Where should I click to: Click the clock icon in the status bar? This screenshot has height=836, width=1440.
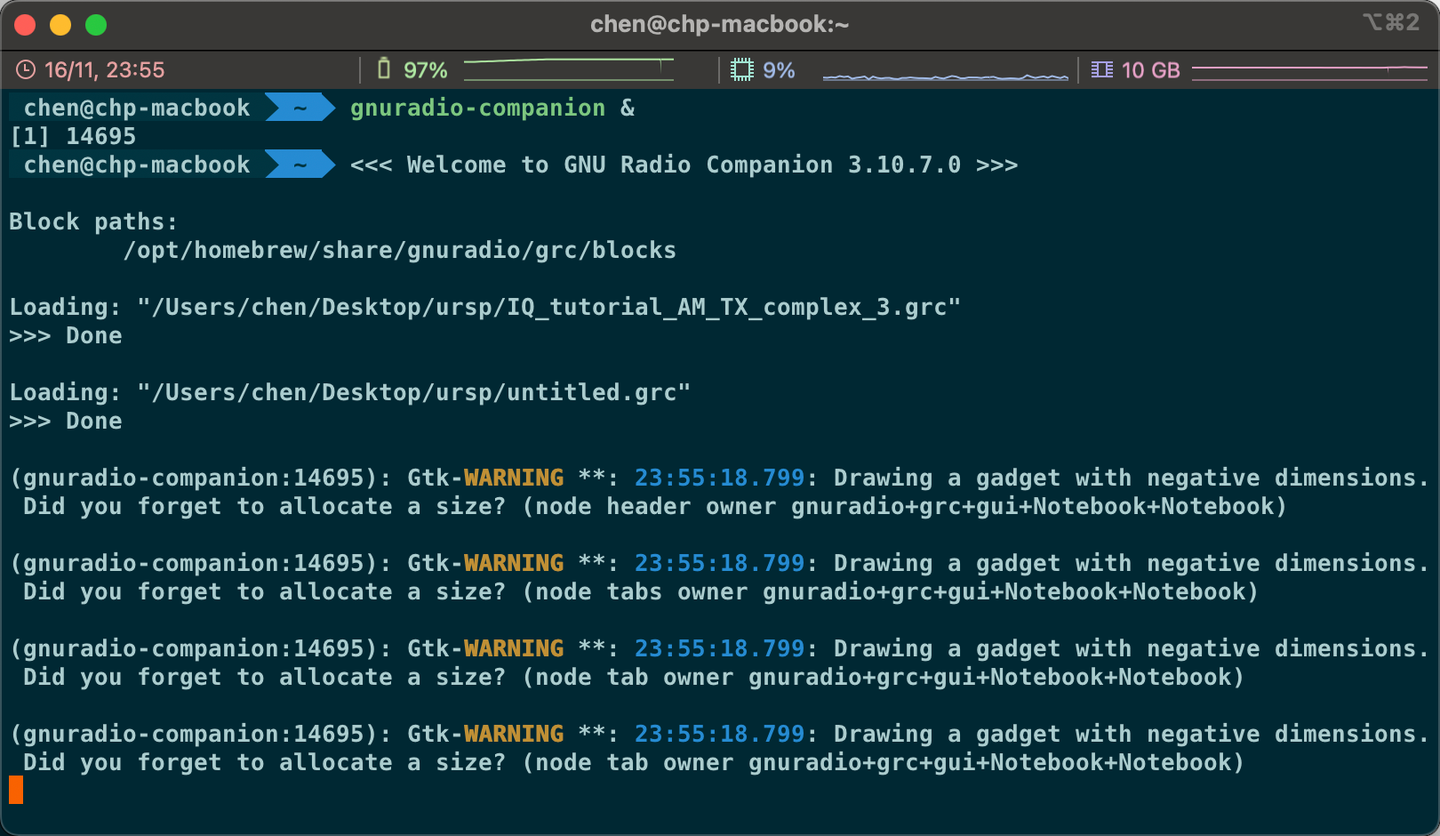(26, 70)
